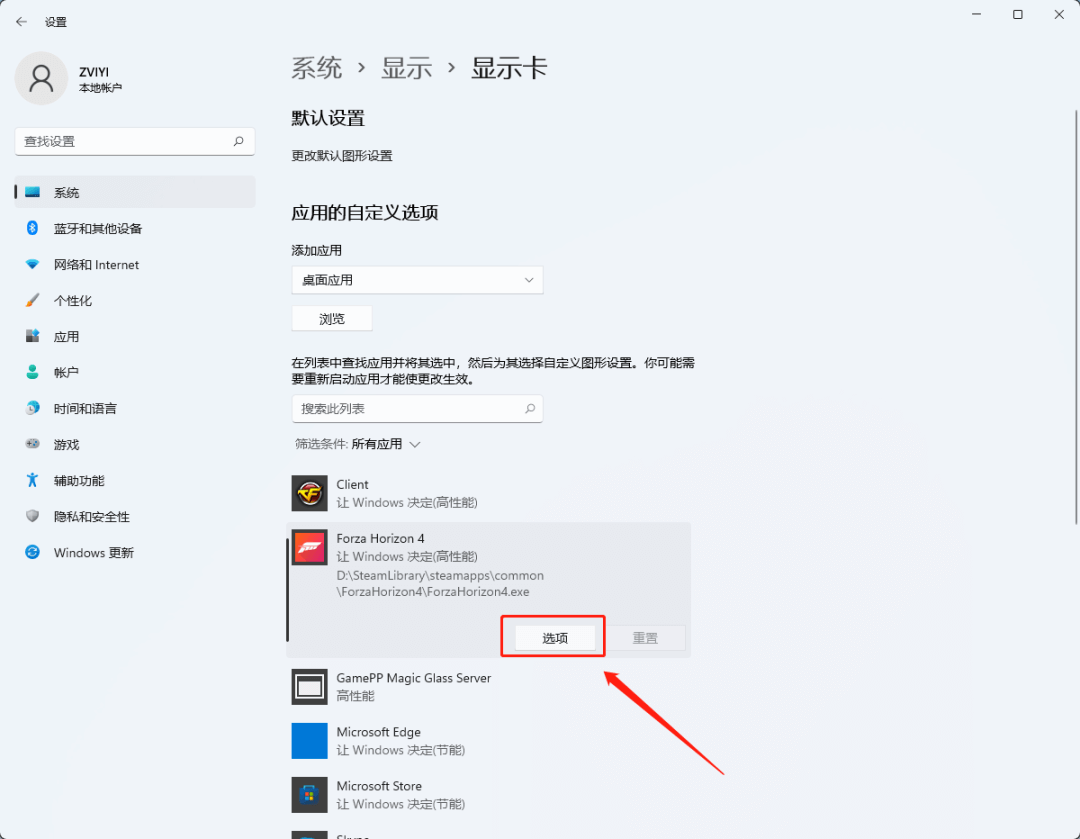Select the Microsoft Store app icon
1080x839 pixels.
(x=309, y=795)
